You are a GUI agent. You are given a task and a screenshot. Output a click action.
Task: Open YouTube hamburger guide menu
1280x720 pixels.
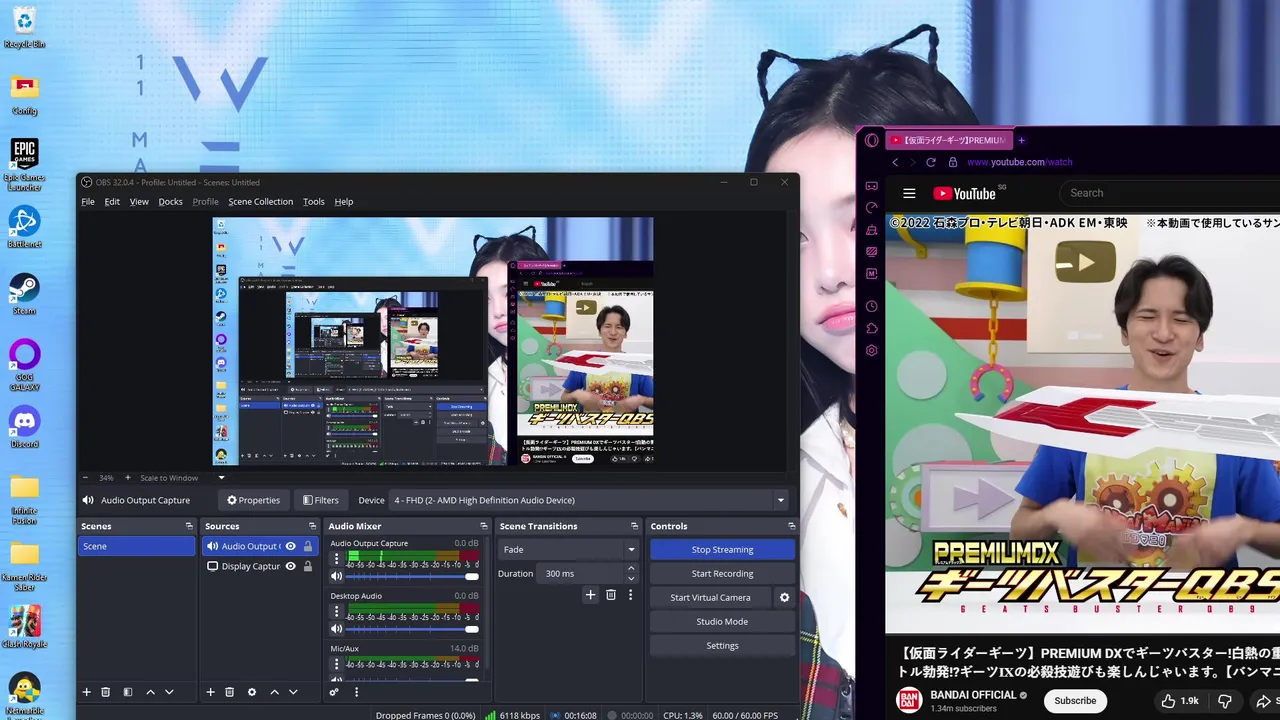(909, 194)
